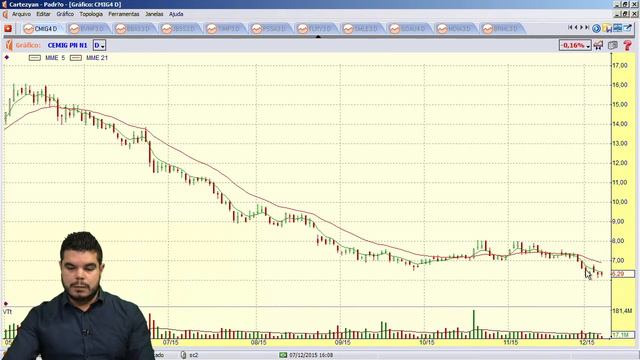Click the Cartezyan logo beside Arquivo

click(x=5, y=14)
